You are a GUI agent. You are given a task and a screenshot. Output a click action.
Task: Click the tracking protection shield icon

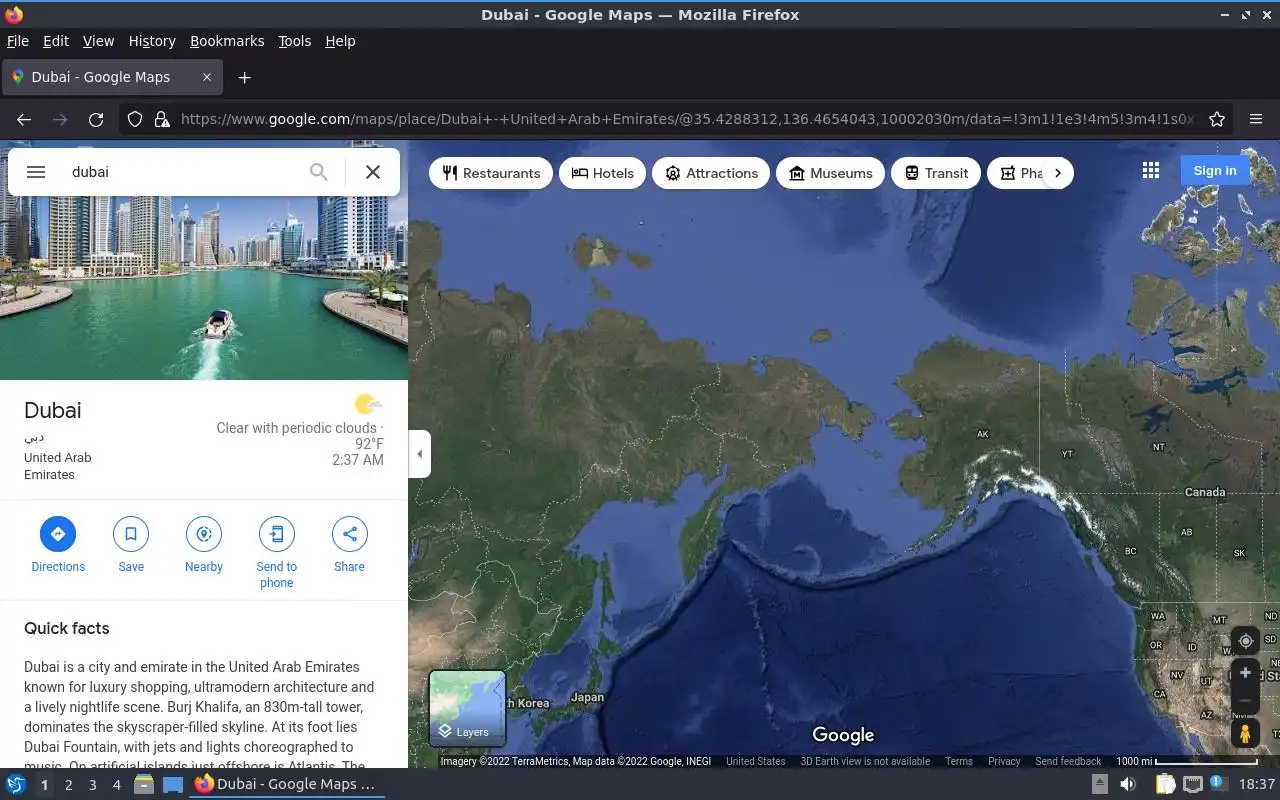(135, 119)
